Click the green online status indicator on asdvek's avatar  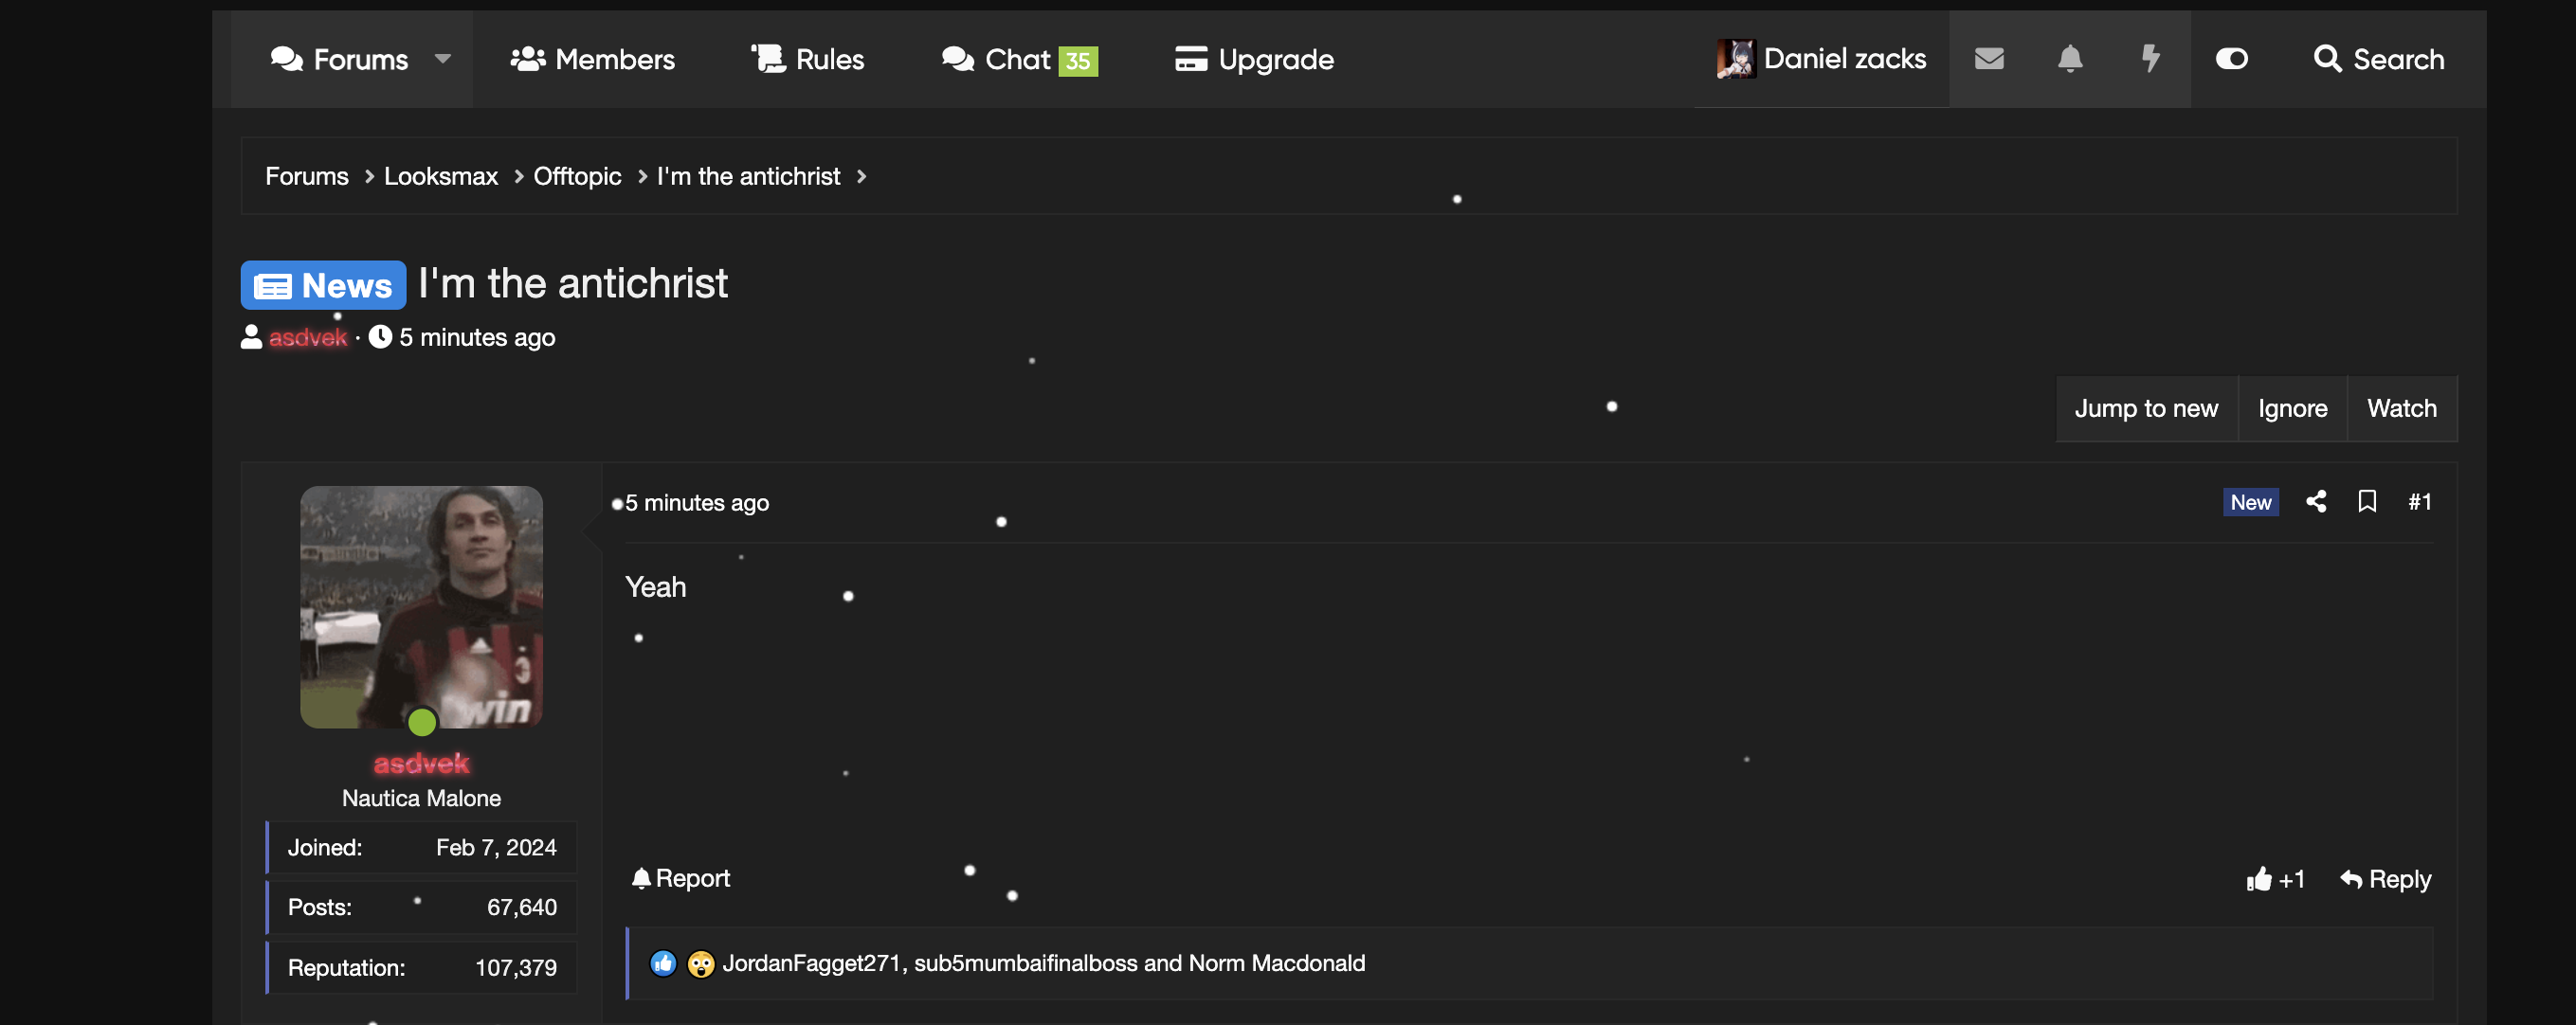422,722
